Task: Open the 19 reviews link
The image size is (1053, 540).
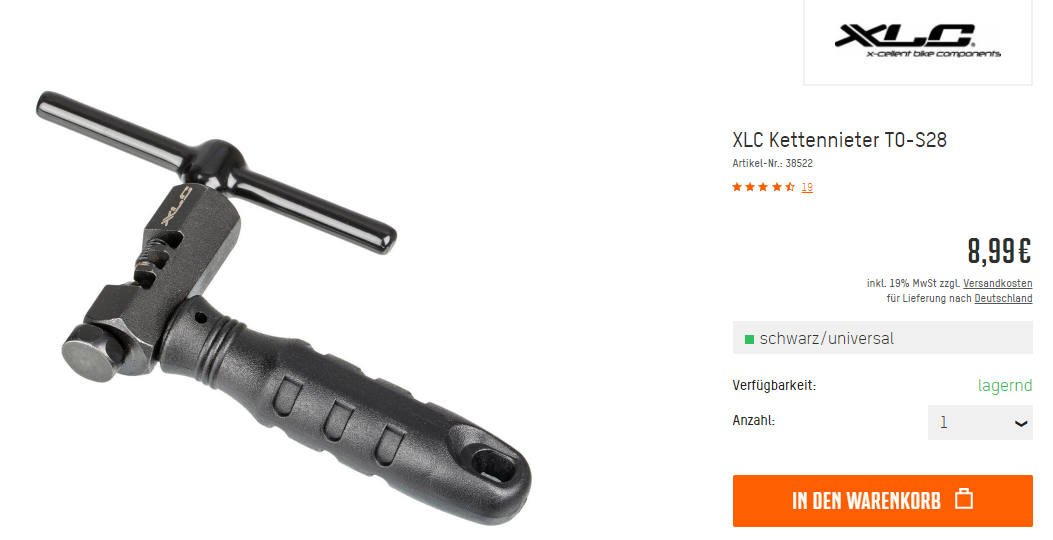Action: pyautogui.click(x=807, y=187)
